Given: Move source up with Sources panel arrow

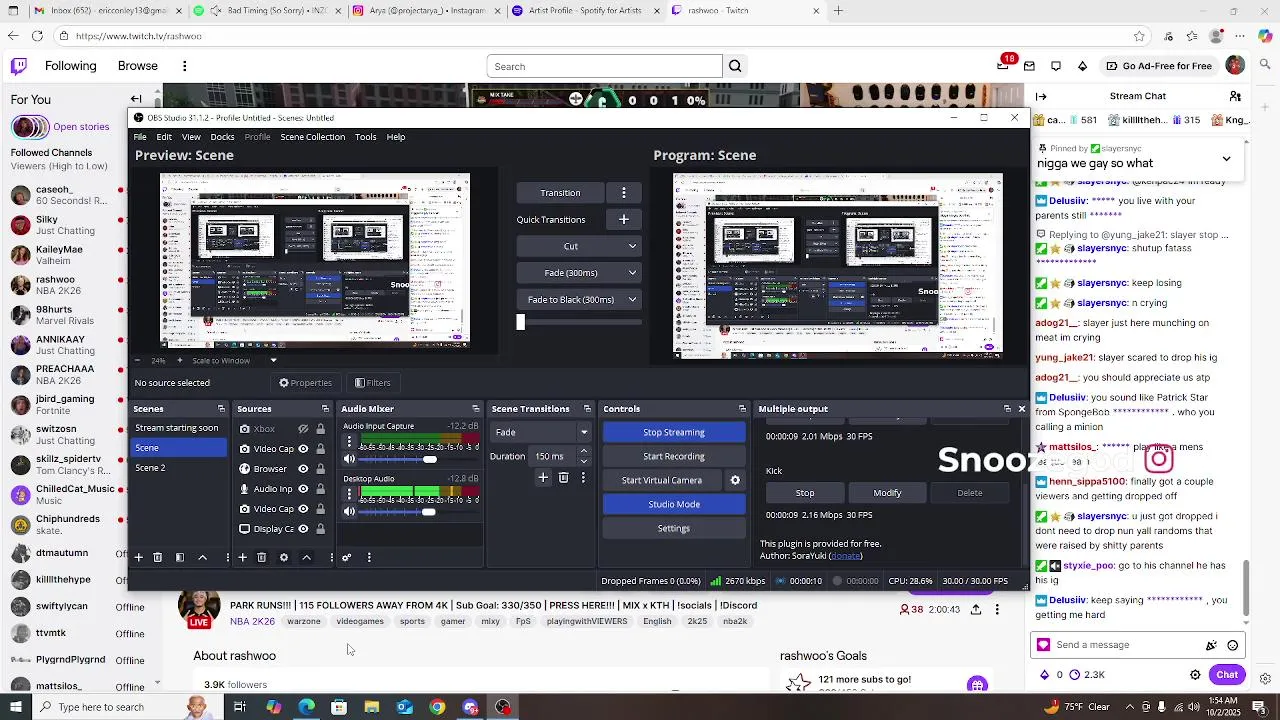Looking at the screenshot, I should [x=306, y=557].
